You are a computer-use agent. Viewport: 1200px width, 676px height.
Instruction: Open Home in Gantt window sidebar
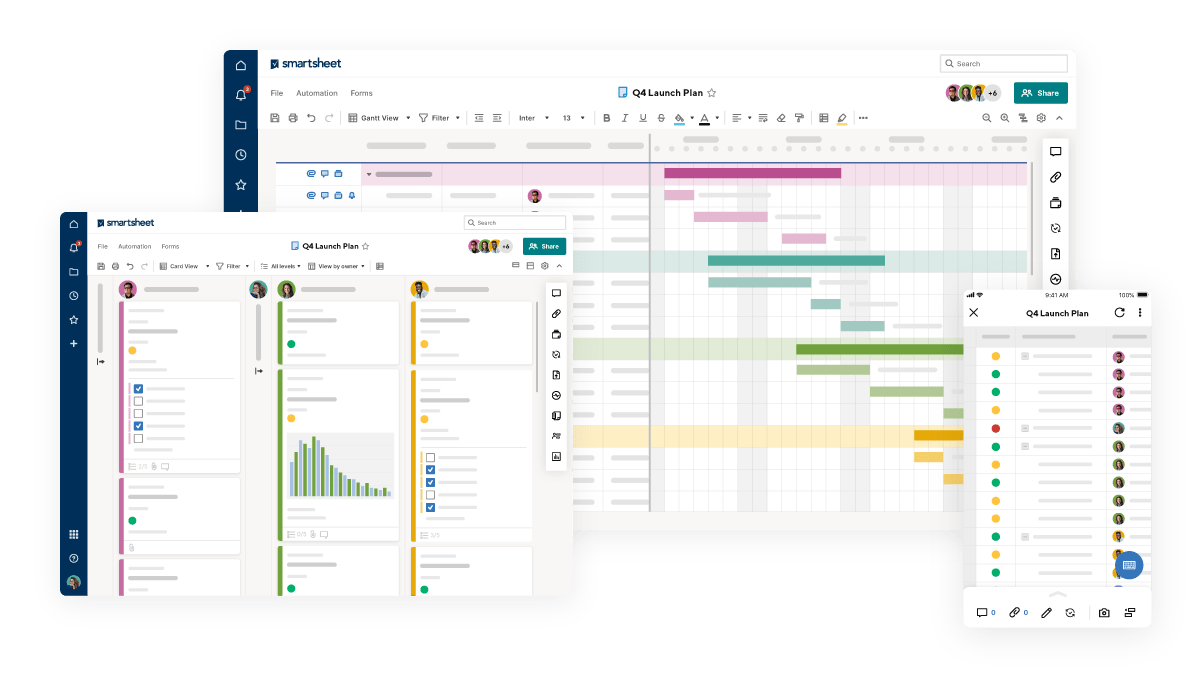click(241, 65)
